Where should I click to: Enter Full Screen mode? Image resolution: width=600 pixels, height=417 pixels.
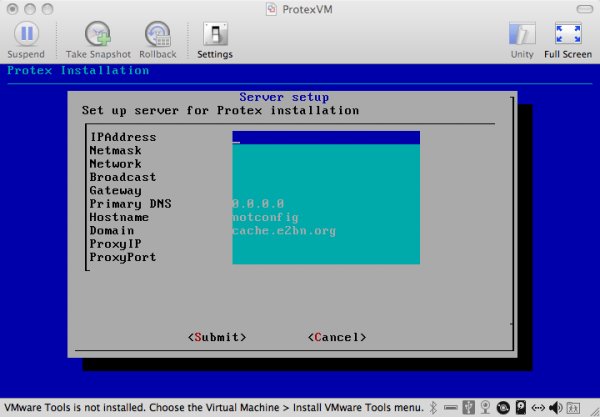[x=568, y=40]
